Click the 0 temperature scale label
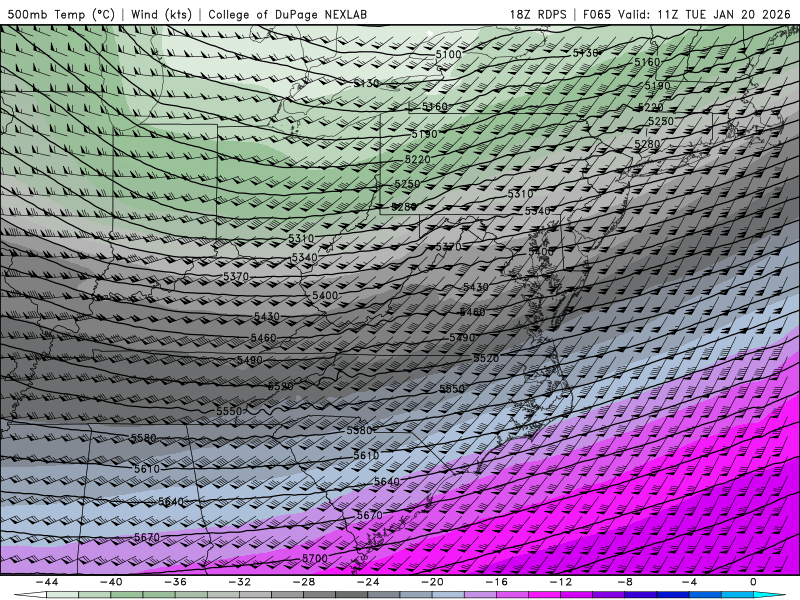The height and width of the screenshot is (600, 800). pos(754,582)
